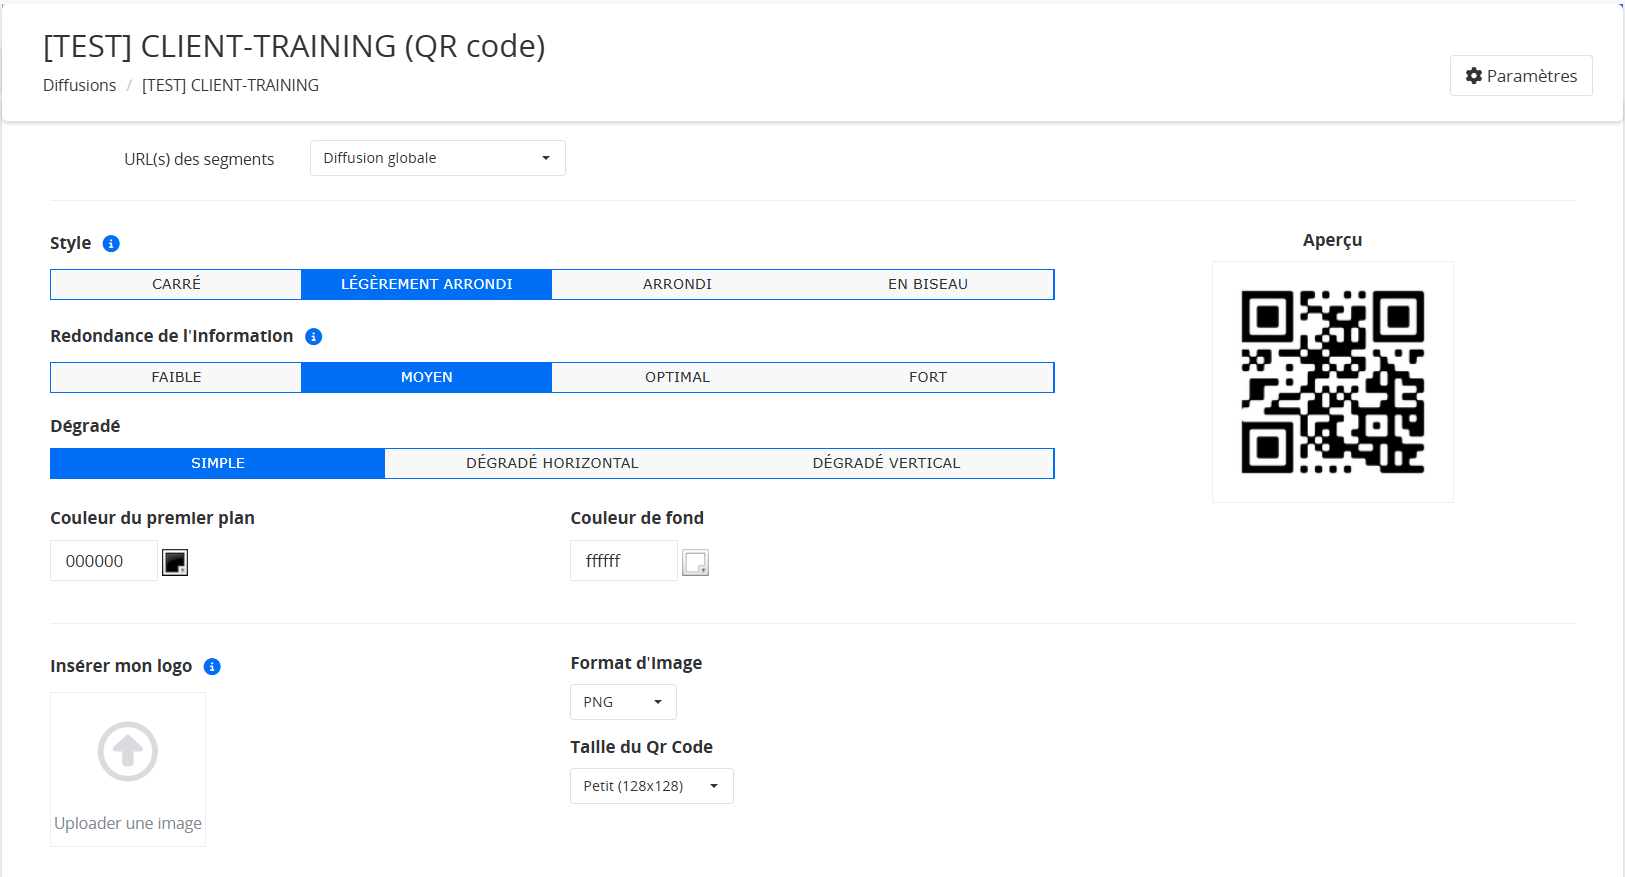Open Paramètres with the gear button
This screenshot has height=877, width=1625.
click(x=1520, y=76)
